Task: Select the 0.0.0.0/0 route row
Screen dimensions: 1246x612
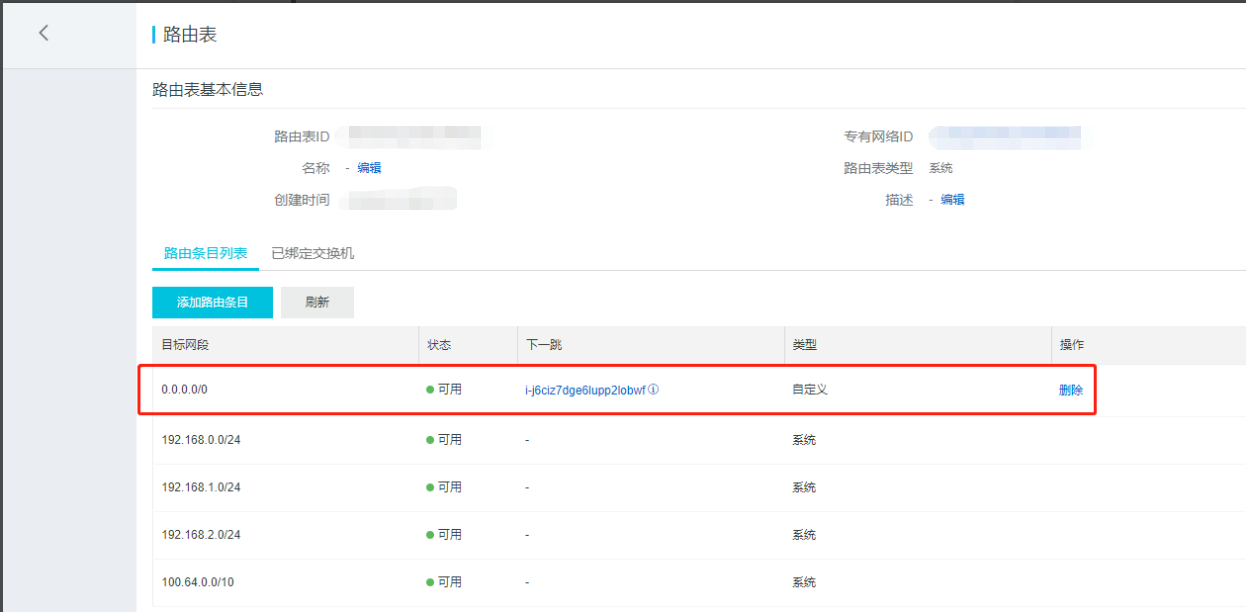Action: pyautogui.click(x=300, y=390)
